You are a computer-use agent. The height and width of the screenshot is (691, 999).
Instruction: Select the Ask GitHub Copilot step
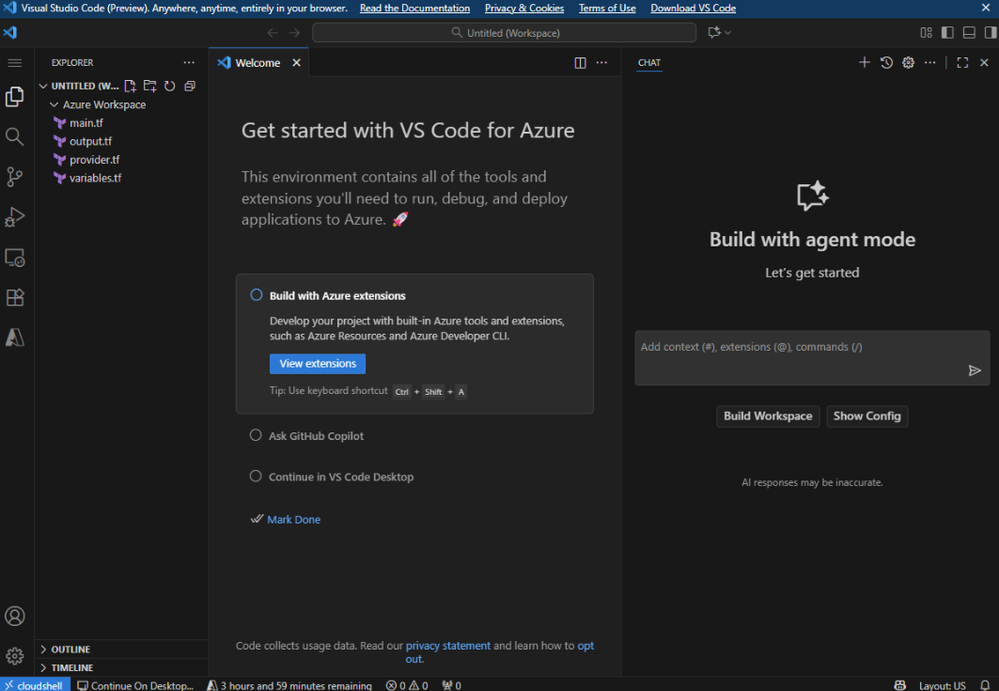point(316,436)
